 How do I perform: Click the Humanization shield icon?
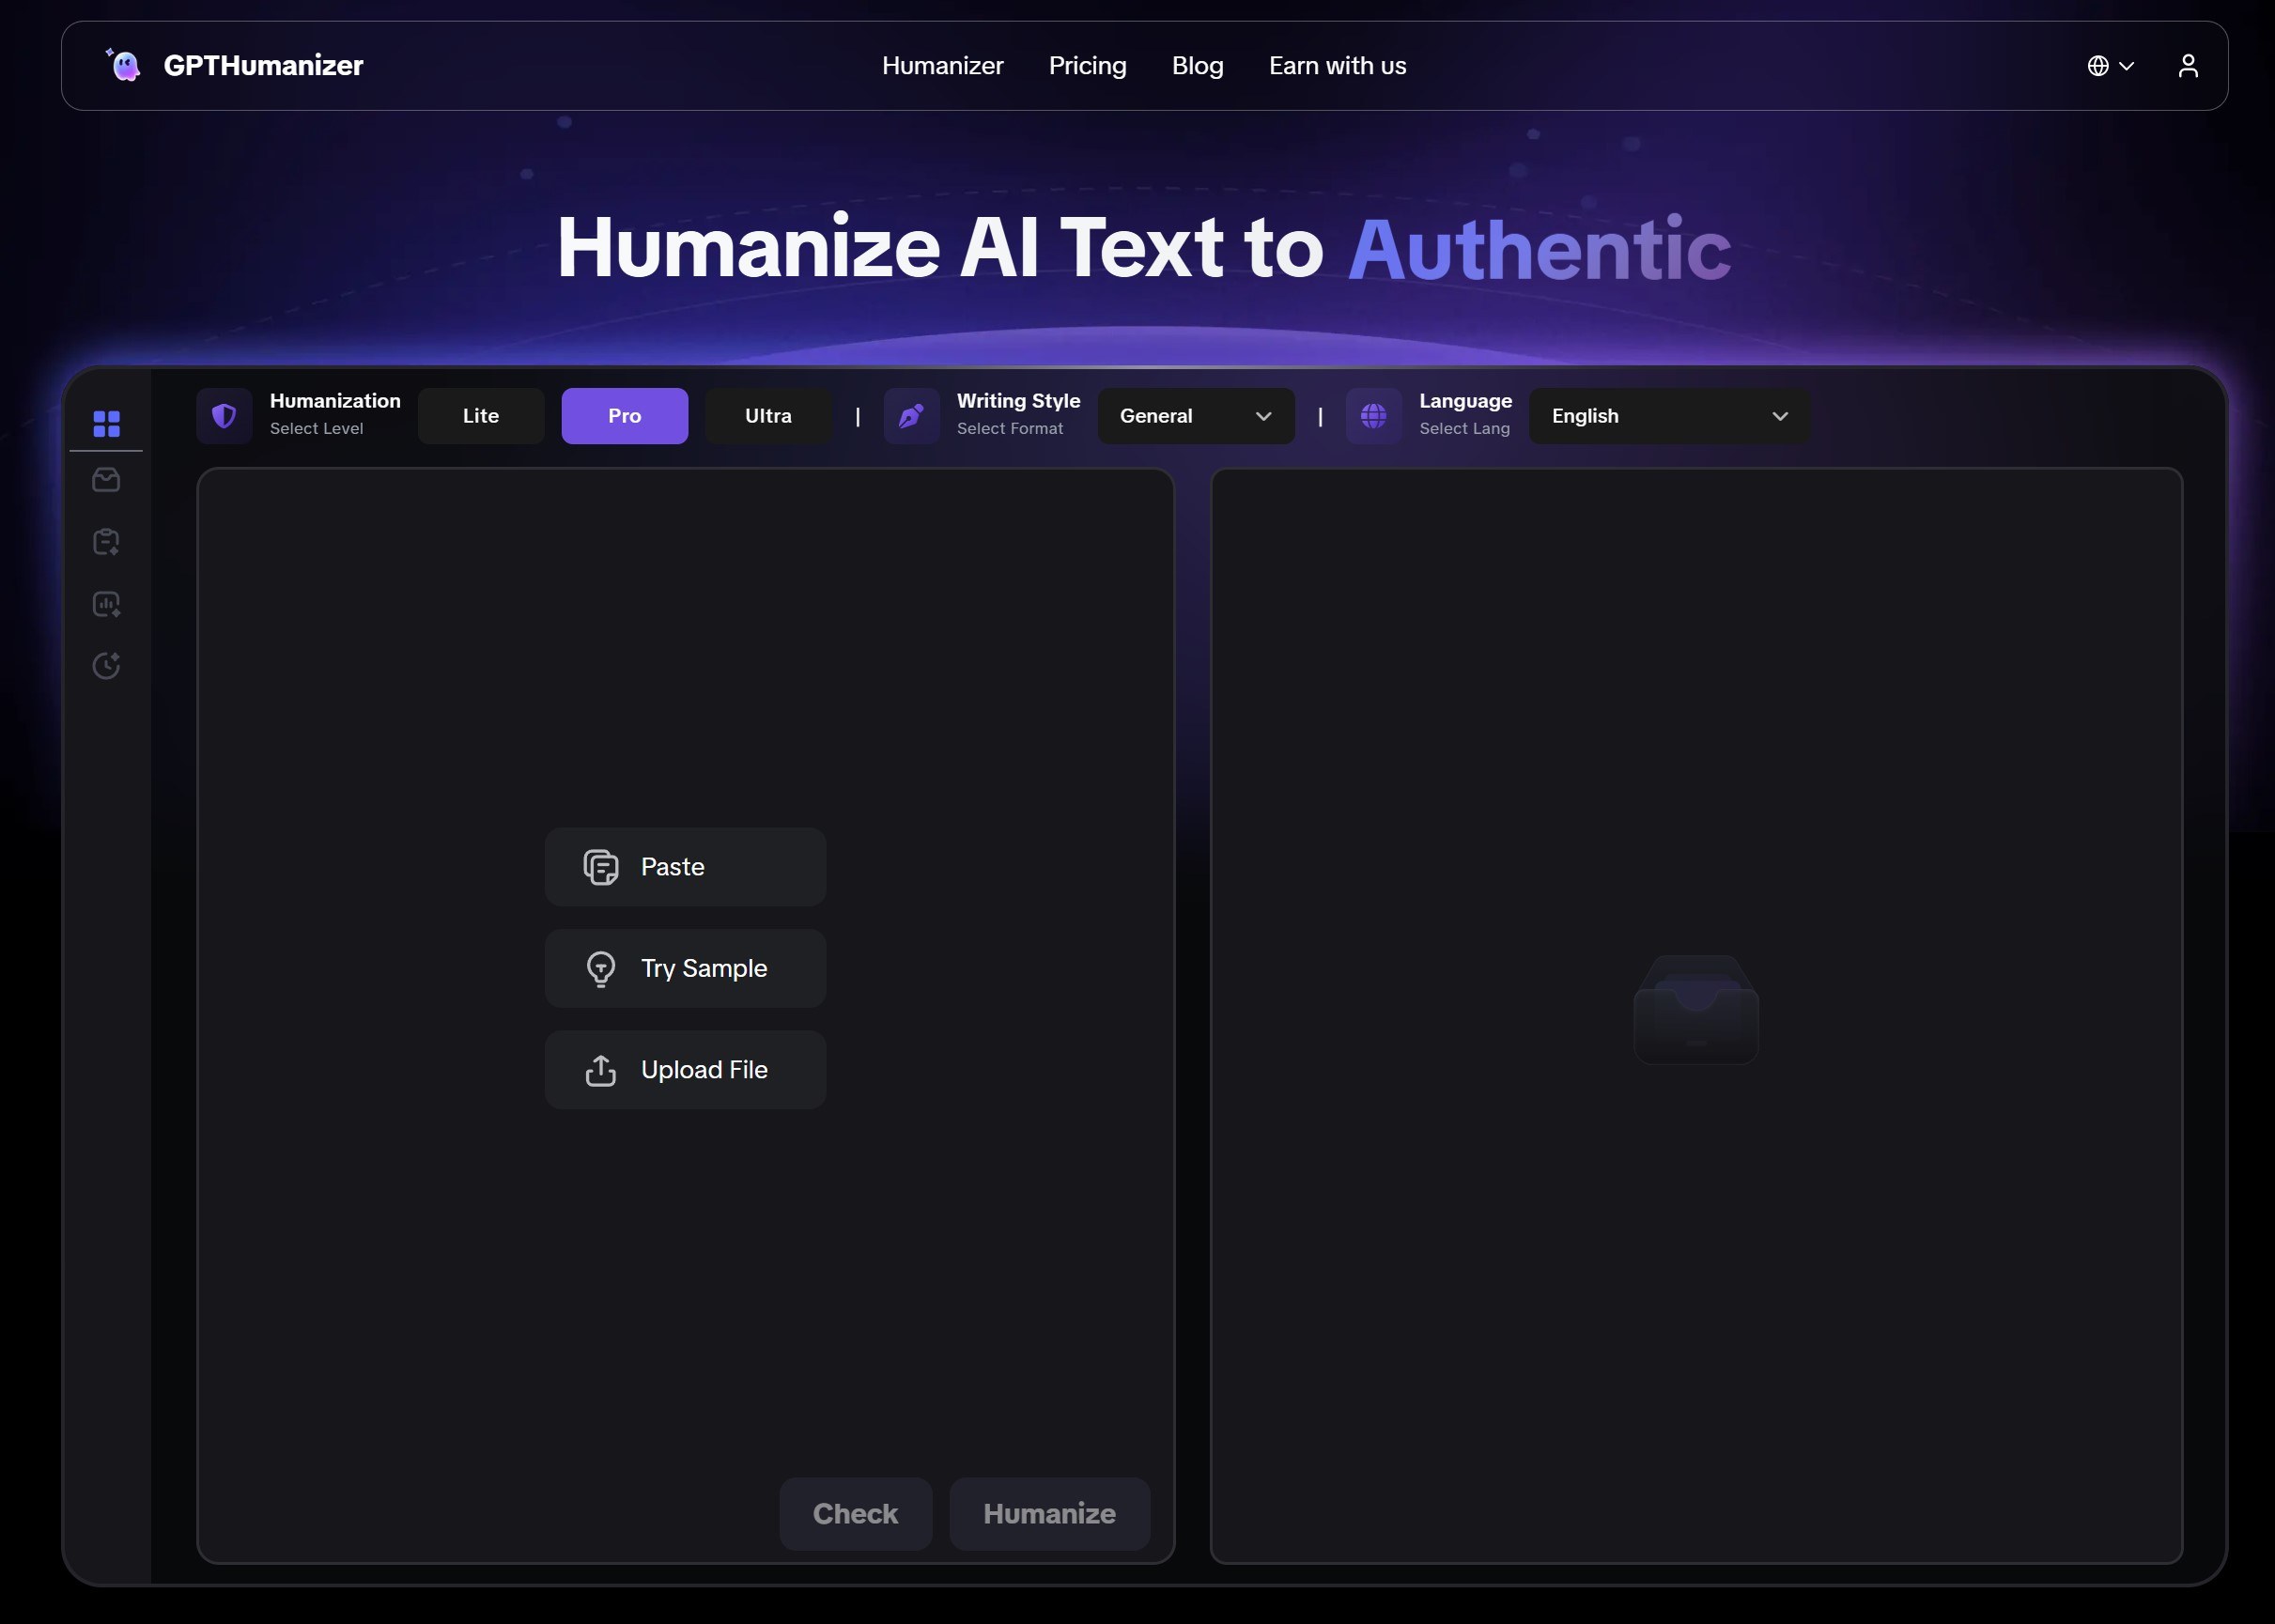(x=224, y=415)
